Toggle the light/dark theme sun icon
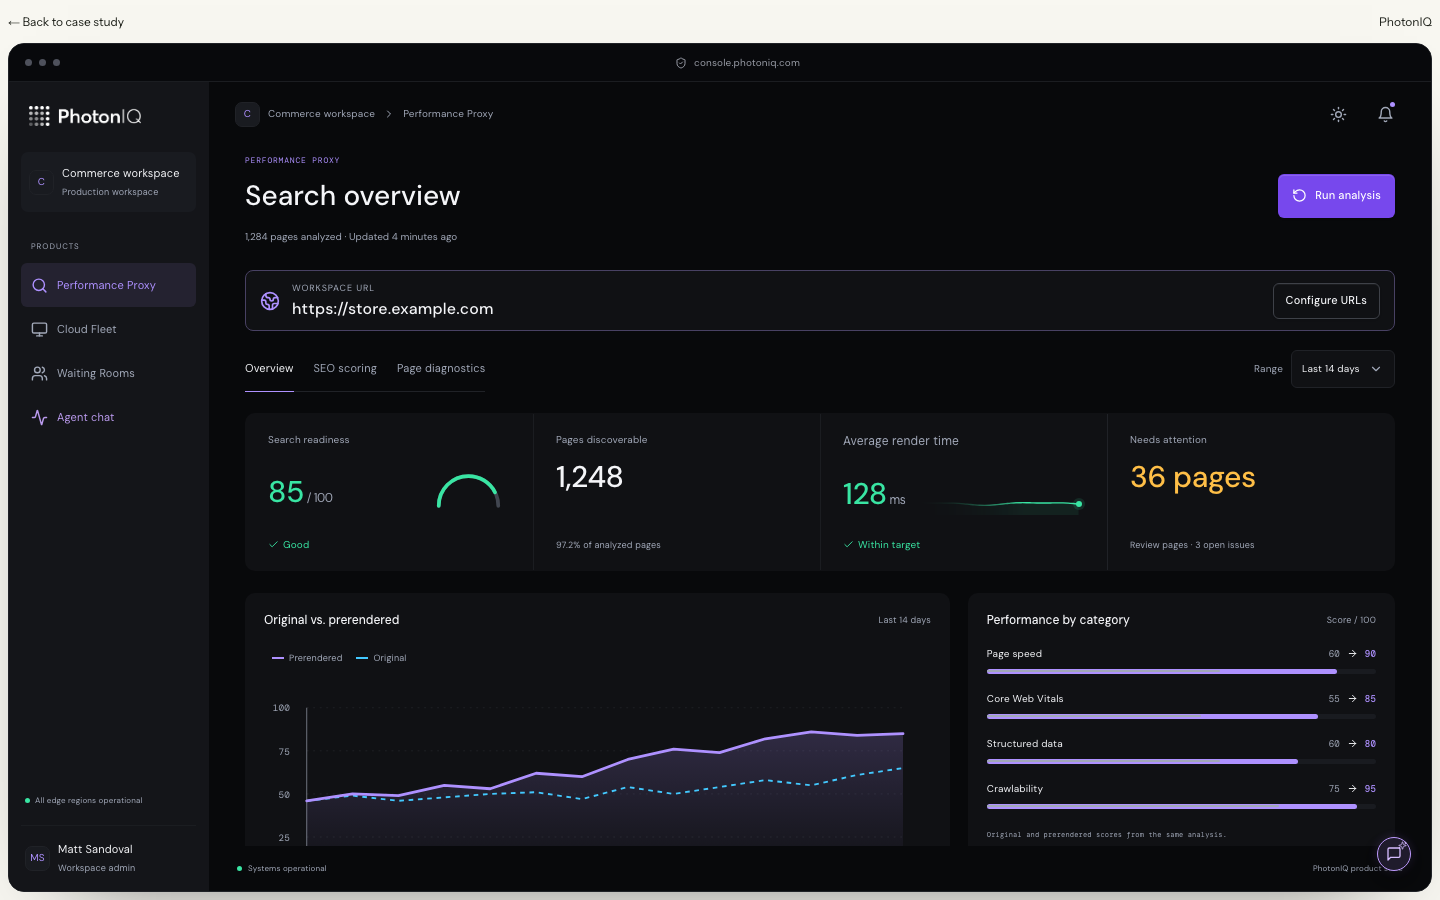The height and width of the screenshot is (900, 1440). (x=1338, y=114)
